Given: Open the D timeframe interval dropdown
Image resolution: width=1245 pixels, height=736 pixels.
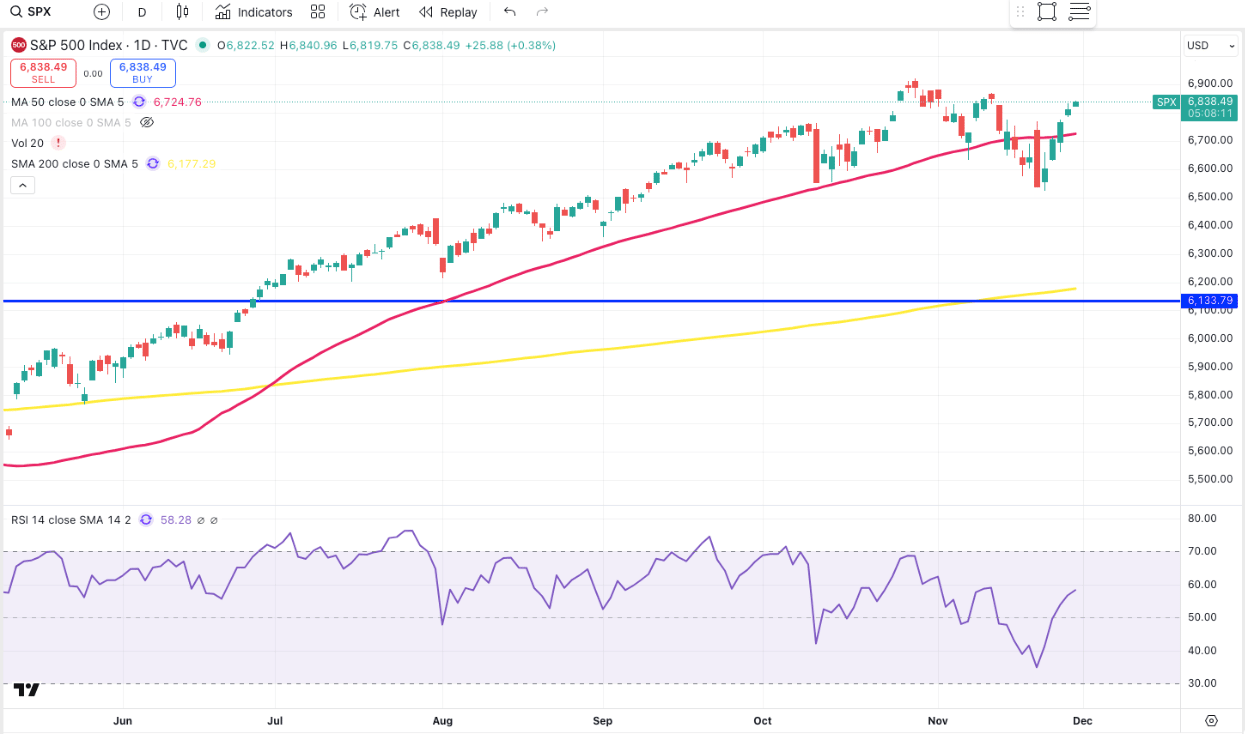Looking at the screenshot, I should point(141,12).
